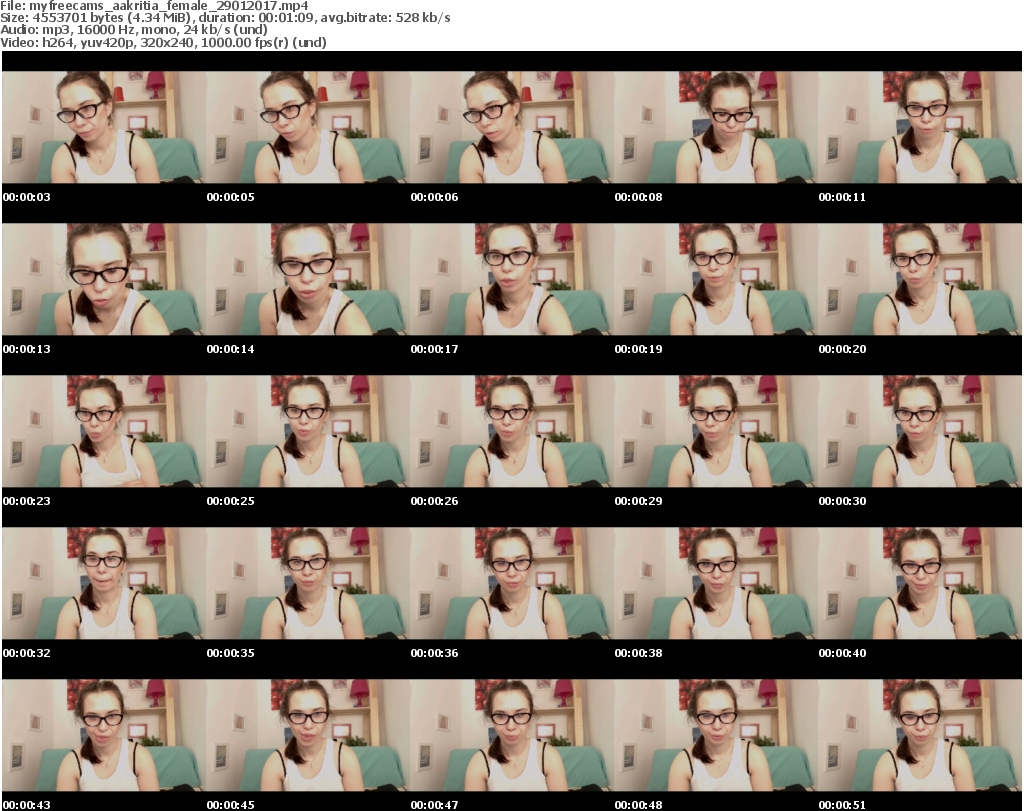Select the thumbnail frame at 00:00:38
The image size is (1024, 811).
(x=716, y=584)
